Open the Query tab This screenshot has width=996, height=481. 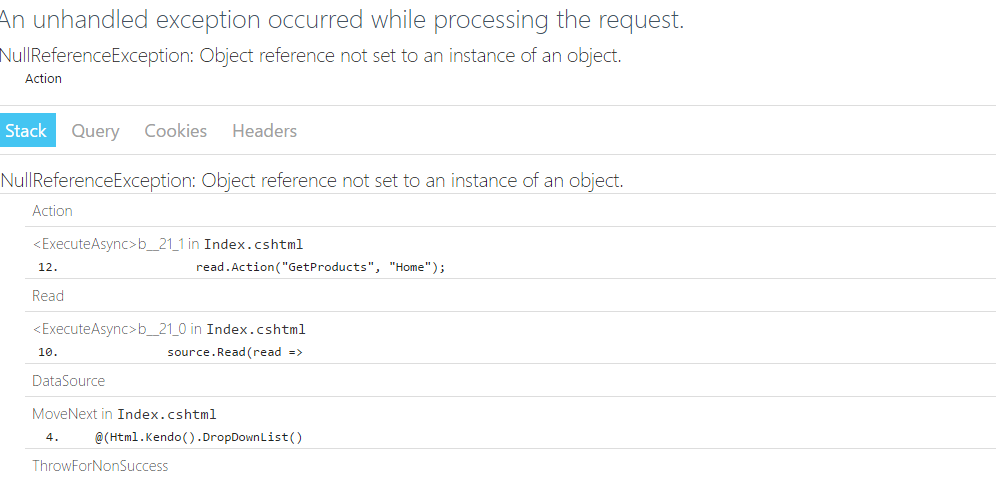[x=95, y=131]
